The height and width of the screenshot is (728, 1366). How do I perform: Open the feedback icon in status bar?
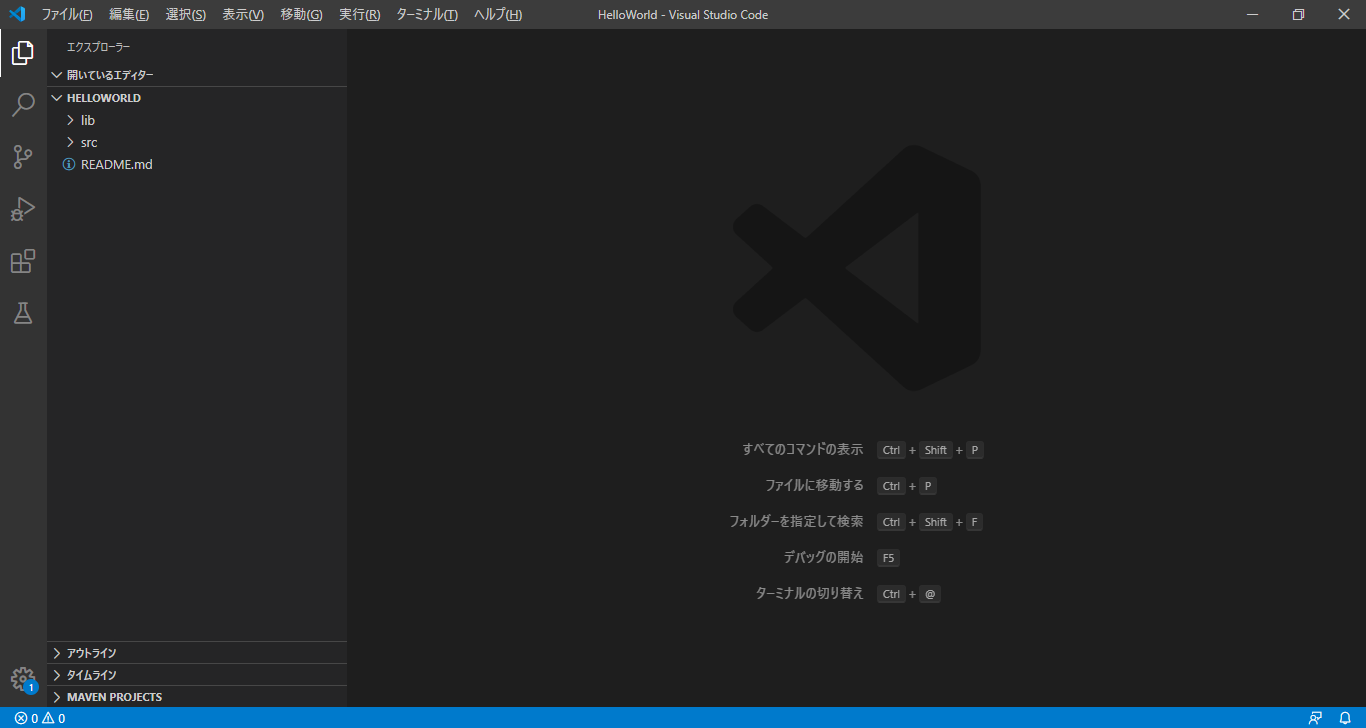coord(1315,718)
